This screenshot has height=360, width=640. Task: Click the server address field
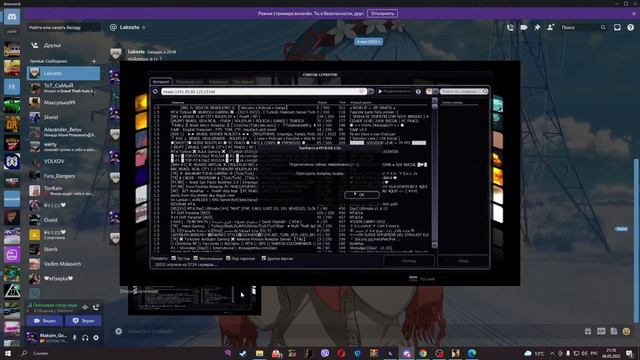pos(263,91)
